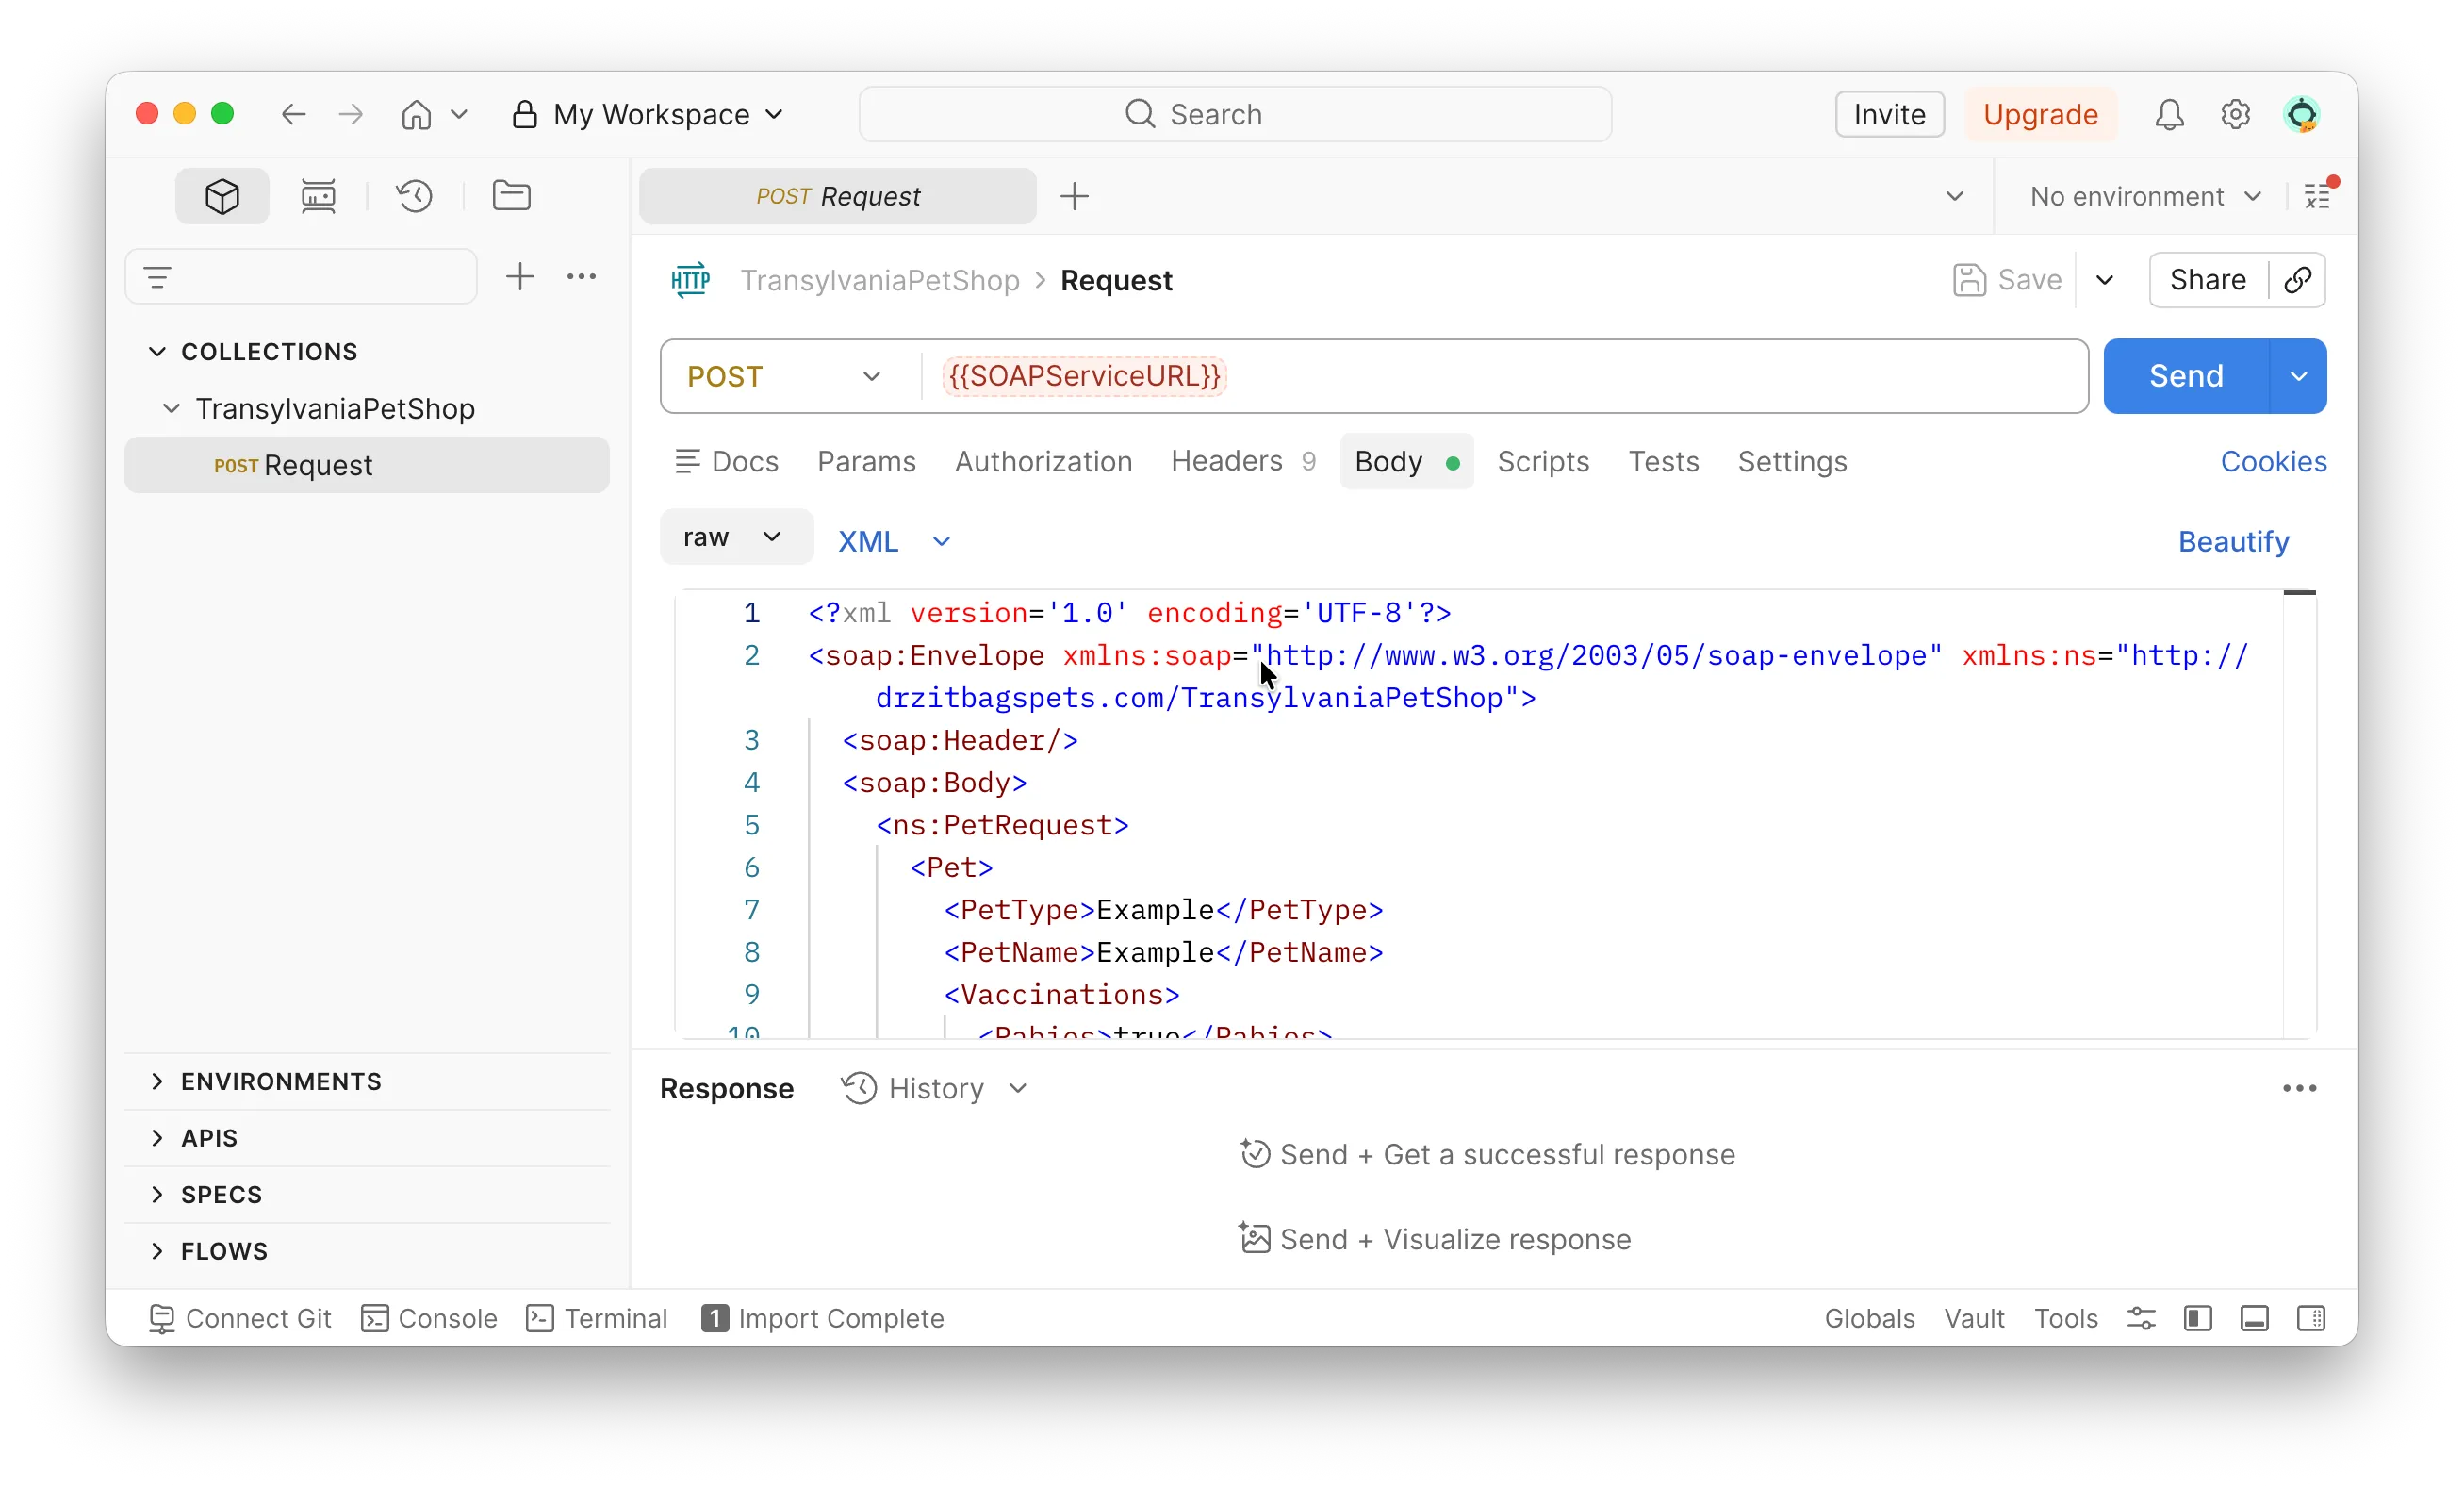Screen dimensions: 2464x1486
Task: Switch to the Docs tab
Action: (x=727, y=461)
